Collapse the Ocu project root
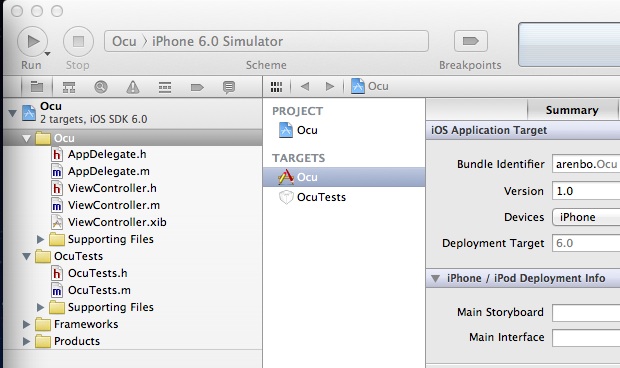 point(13,113)
